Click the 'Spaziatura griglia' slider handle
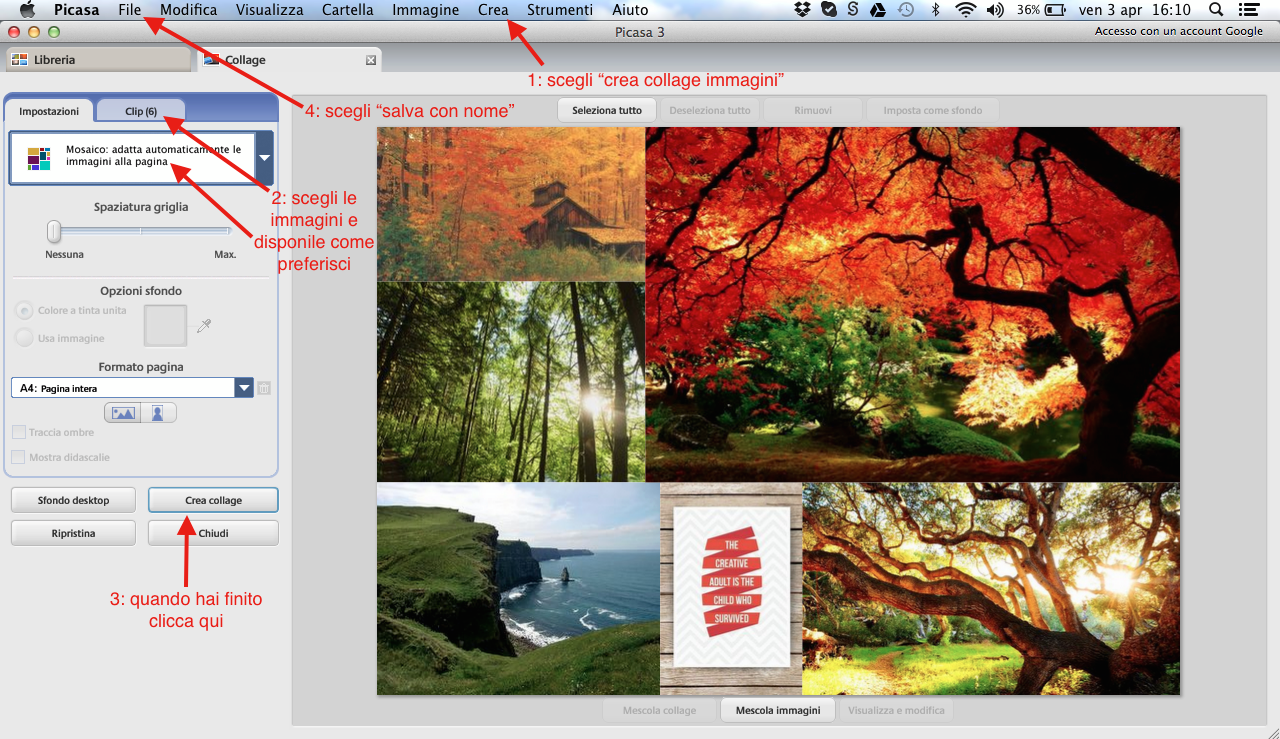Screen dimensions: 1280x739 [54, 231]
